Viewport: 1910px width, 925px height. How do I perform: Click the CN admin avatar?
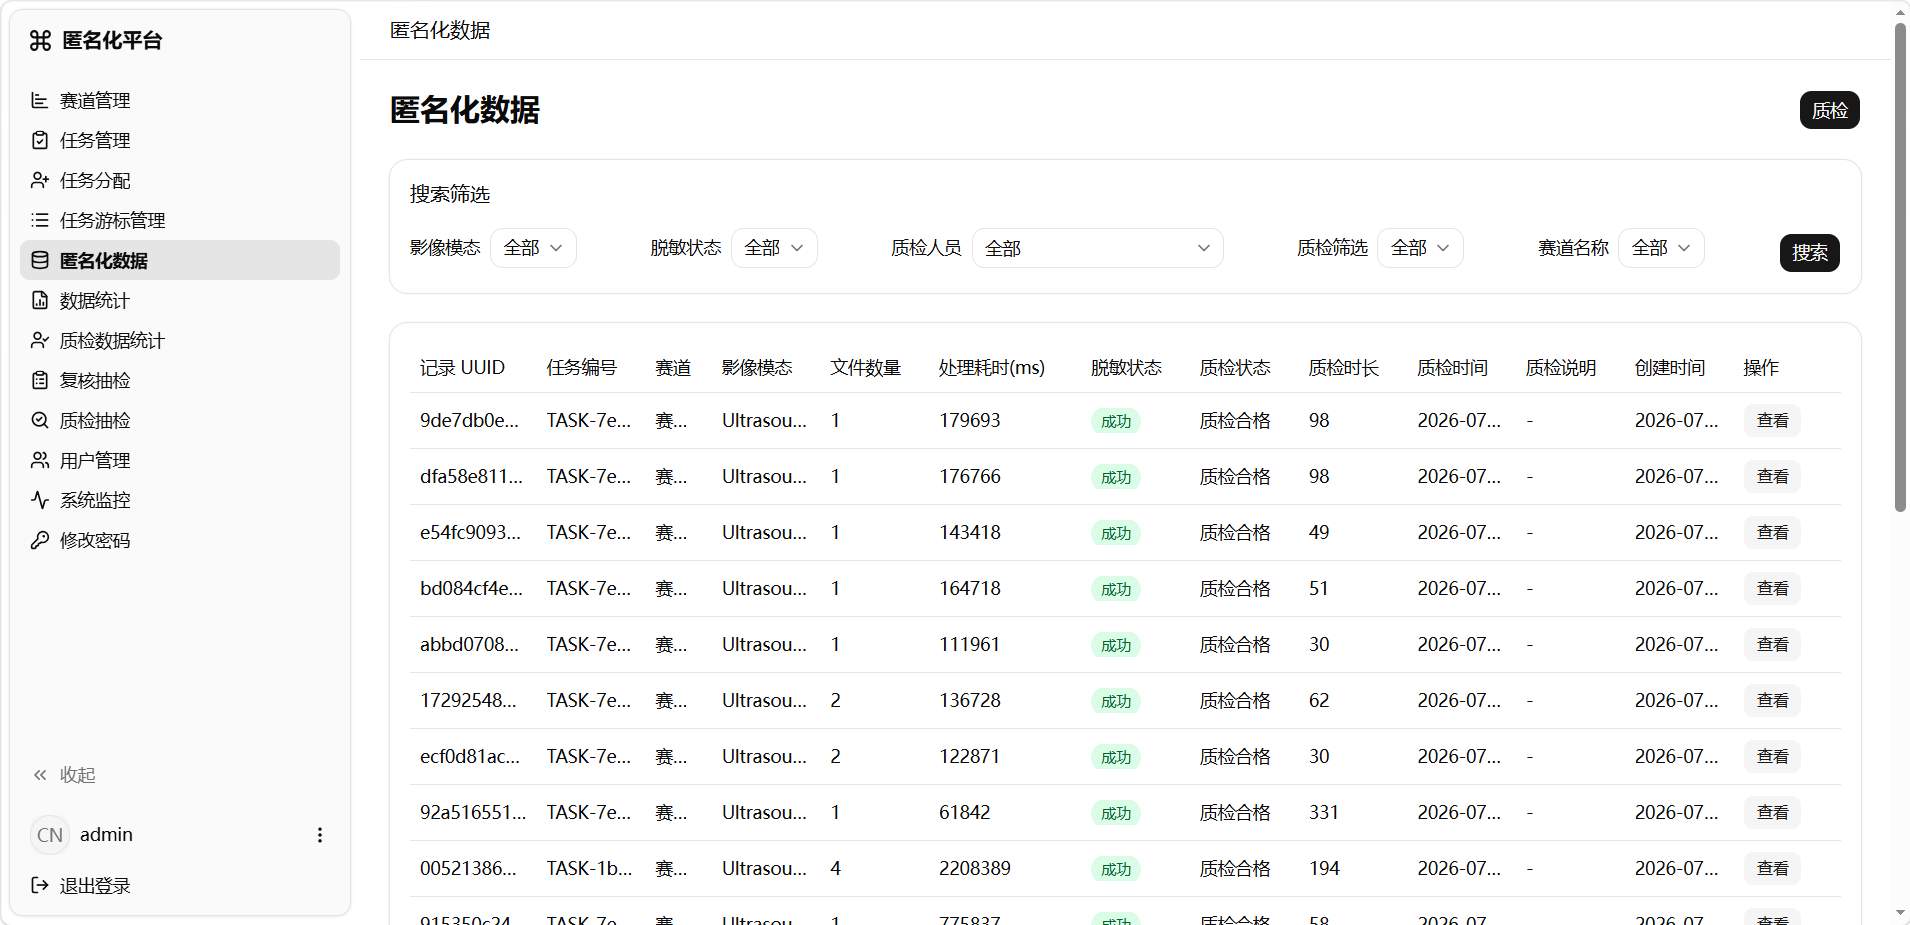(x=50, y=835)
